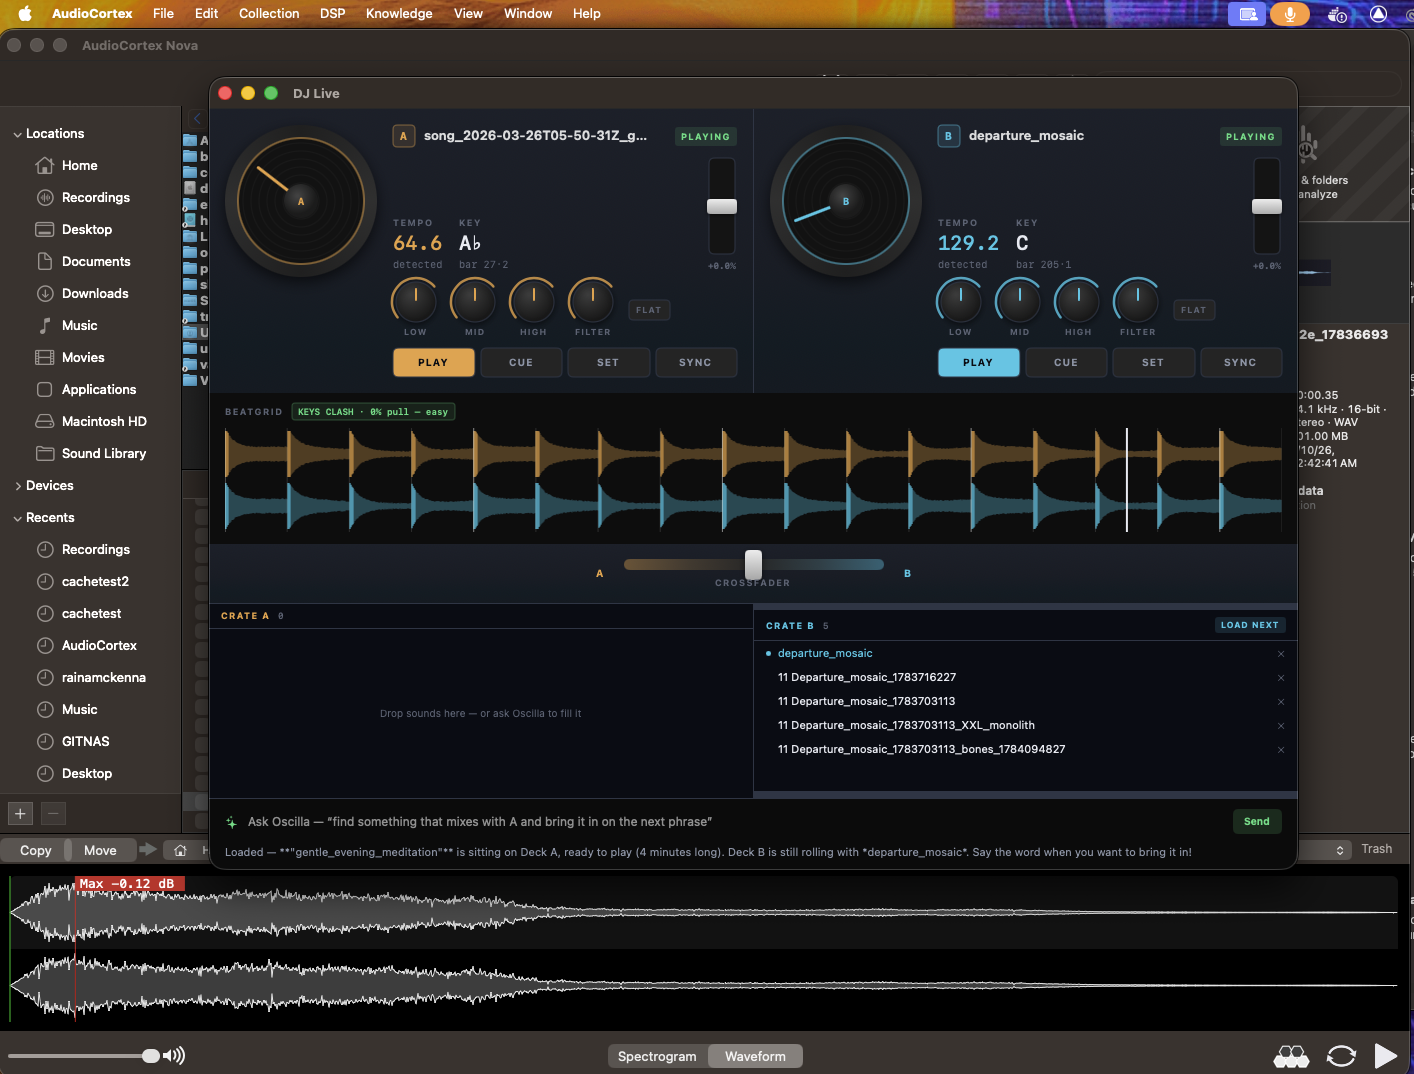
Task: Toggle the loop icon at bottom right
Action: pos(1341,1055)
